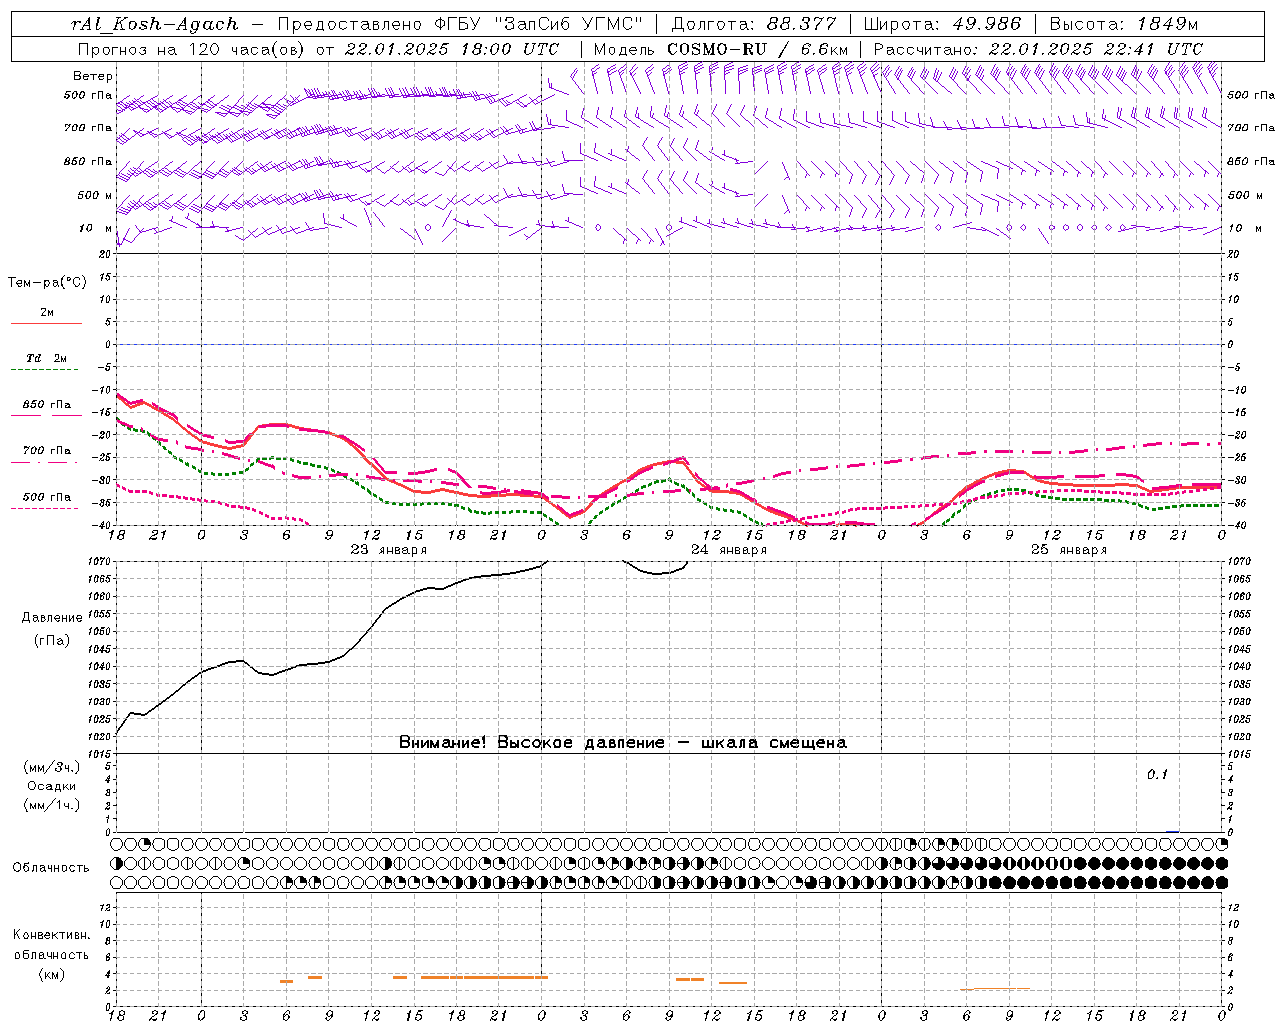
Task: Click the 23 января date label
Action: (388, 550)
